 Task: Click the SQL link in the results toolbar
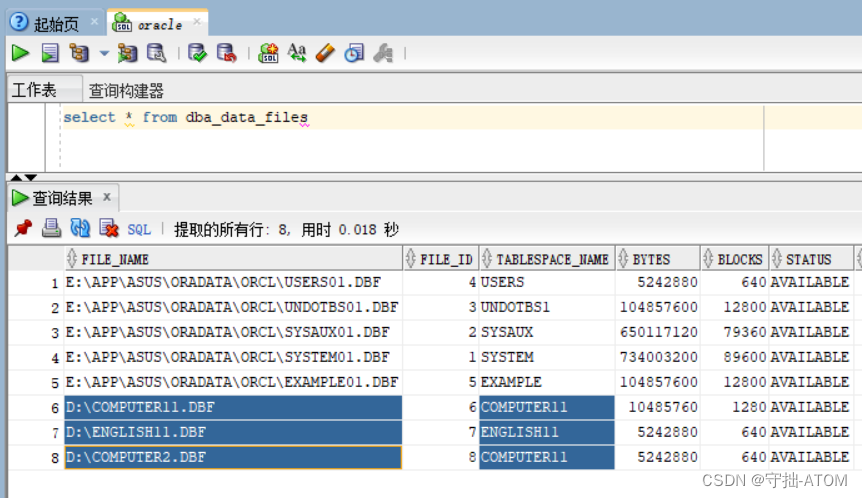click(x=139, y=229)
